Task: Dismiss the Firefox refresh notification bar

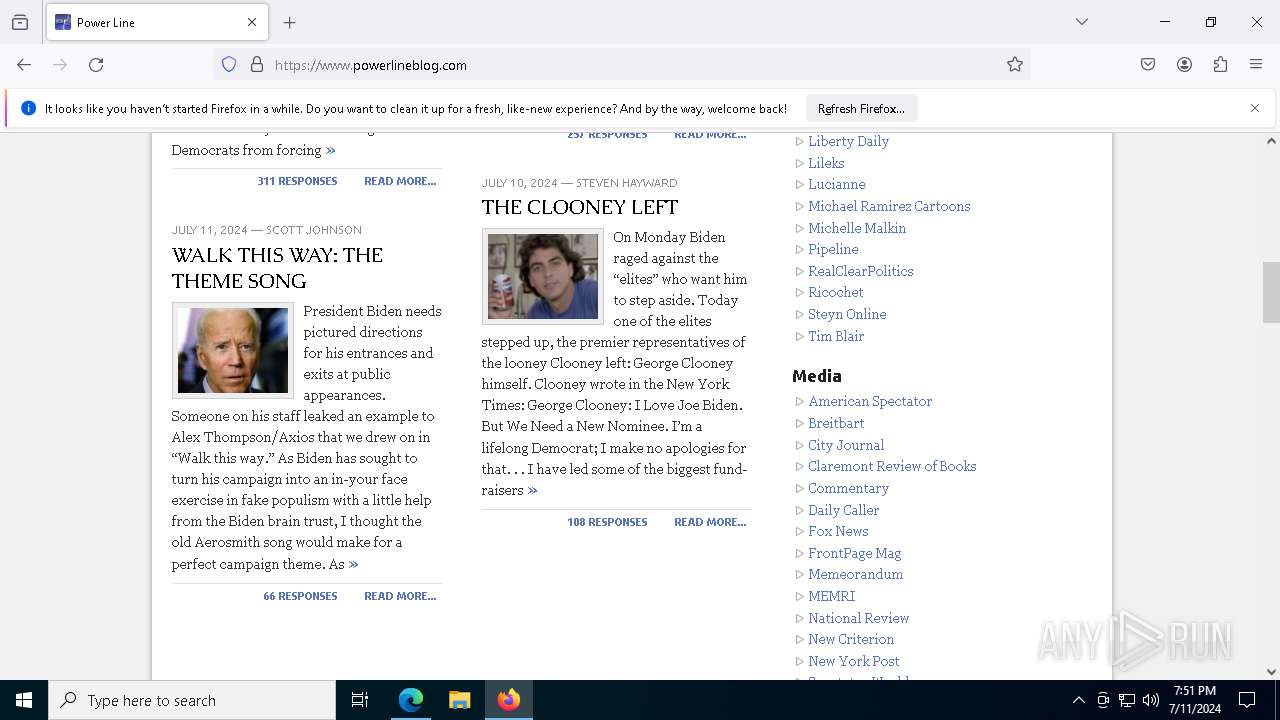Action: tap(1255, 108)
